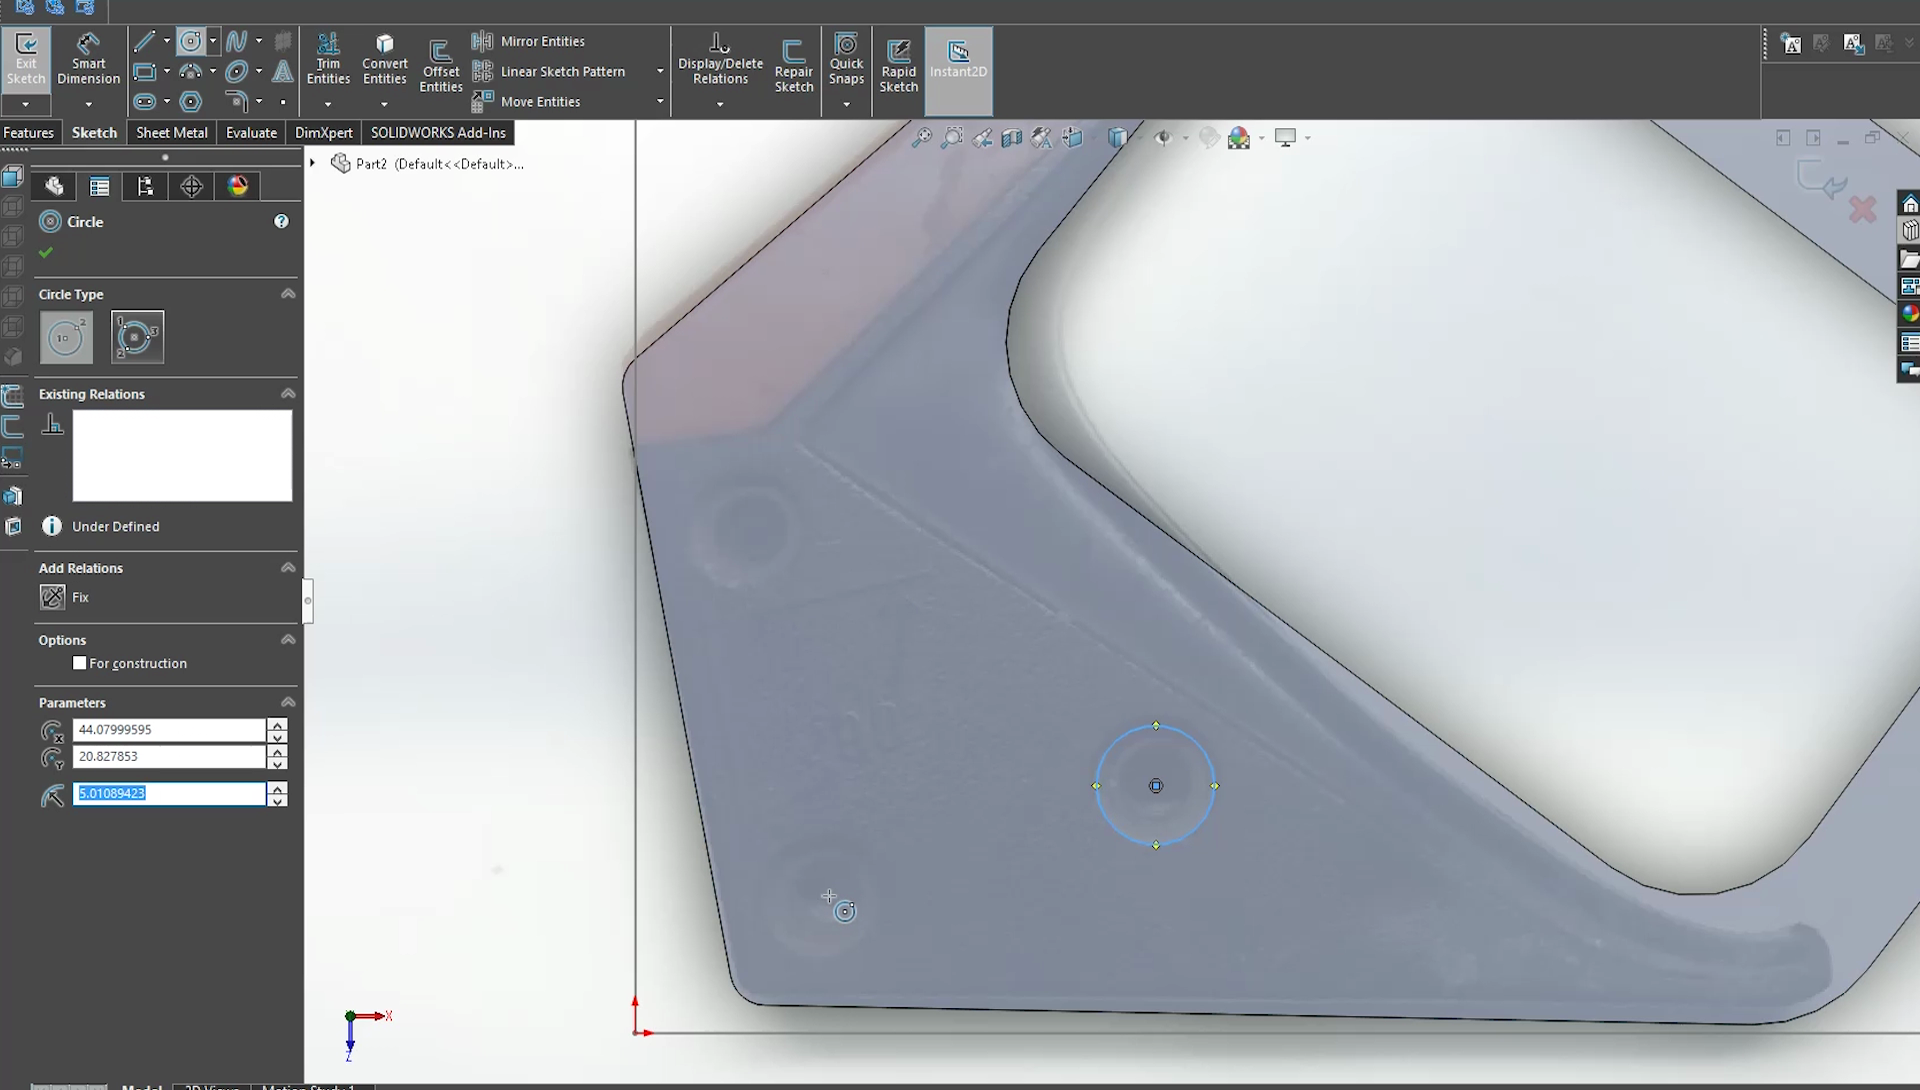The width and height of the screenshot is (1920, 1090).
Task: Switch to the Sheet Metal tab
Action: (172, 132)
